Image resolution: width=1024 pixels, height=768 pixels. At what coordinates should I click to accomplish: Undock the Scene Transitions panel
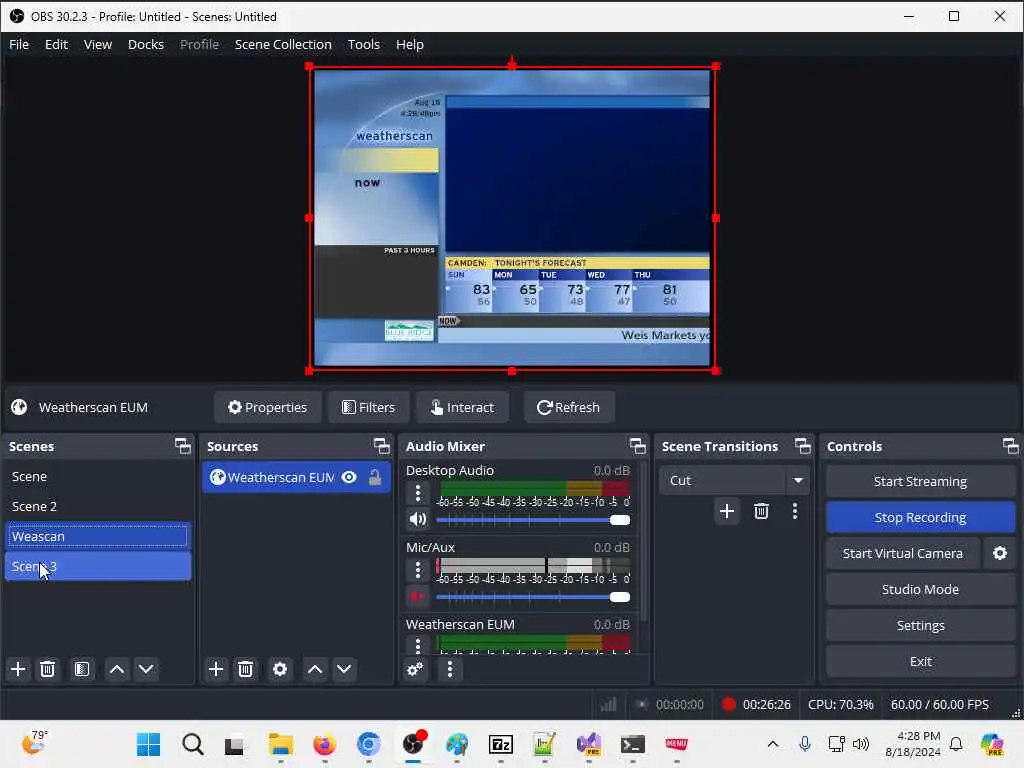point(803,446)
